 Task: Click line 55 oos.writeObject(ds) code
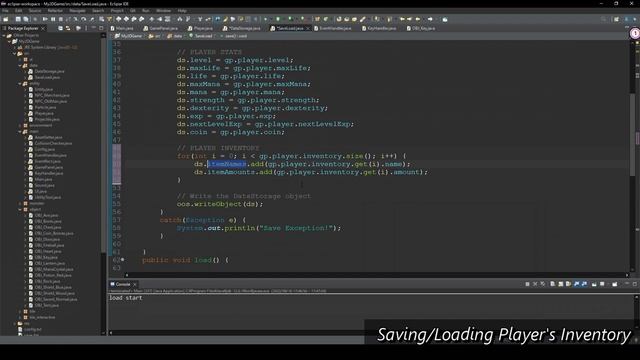click(x=220, y=204)
